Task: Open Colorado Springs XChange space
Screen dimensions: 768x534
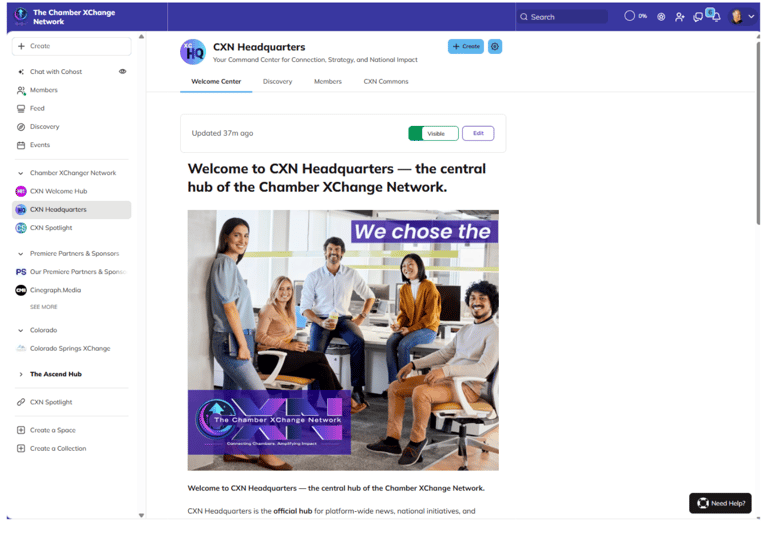Action: pyautogui.click(x=70, y=349)
